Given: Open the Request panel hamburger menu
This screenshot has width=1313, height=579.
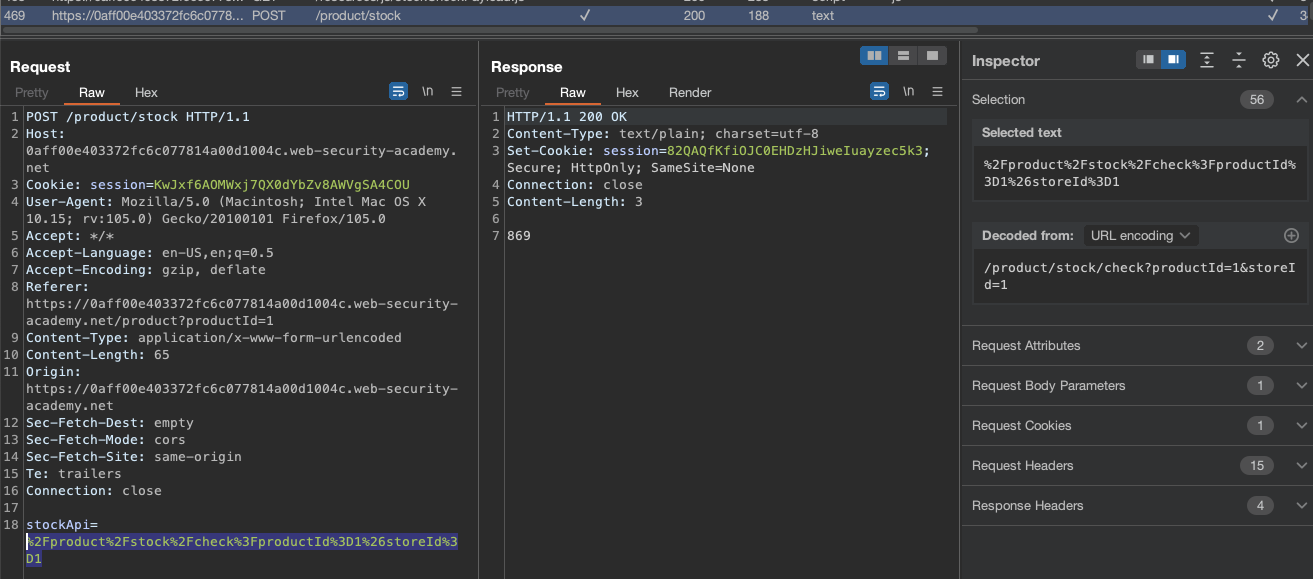Looking at the screenshot, I should click(457, 92).
